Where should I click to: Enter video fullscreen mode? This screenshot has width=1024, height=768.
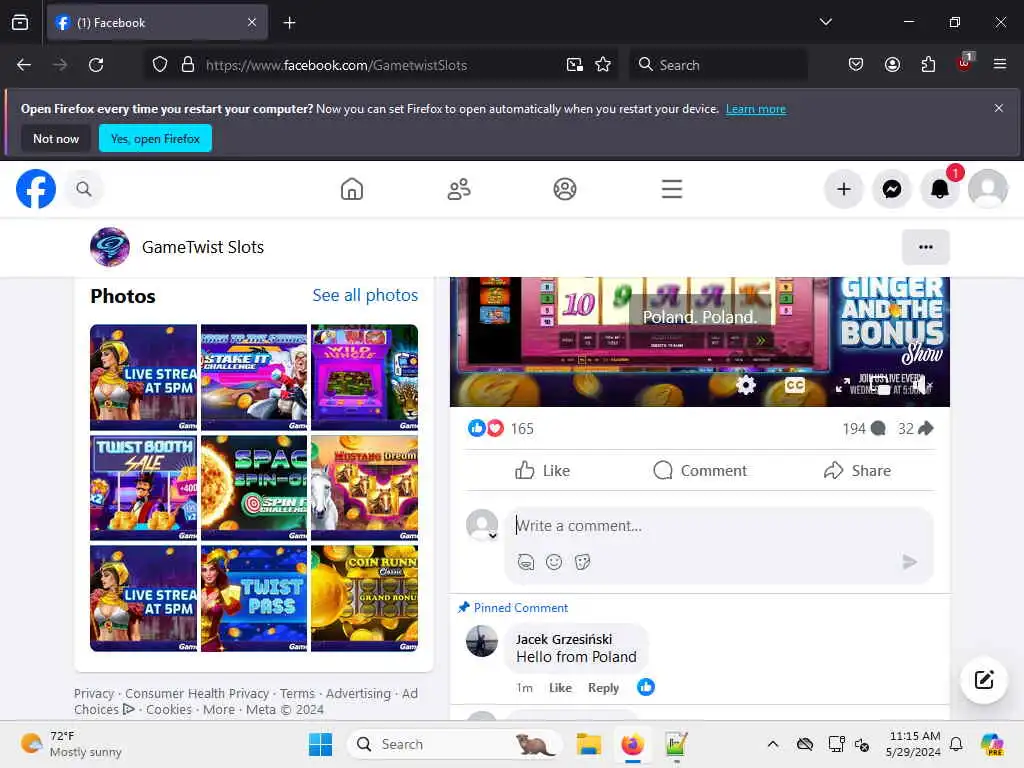coord(843,385)
